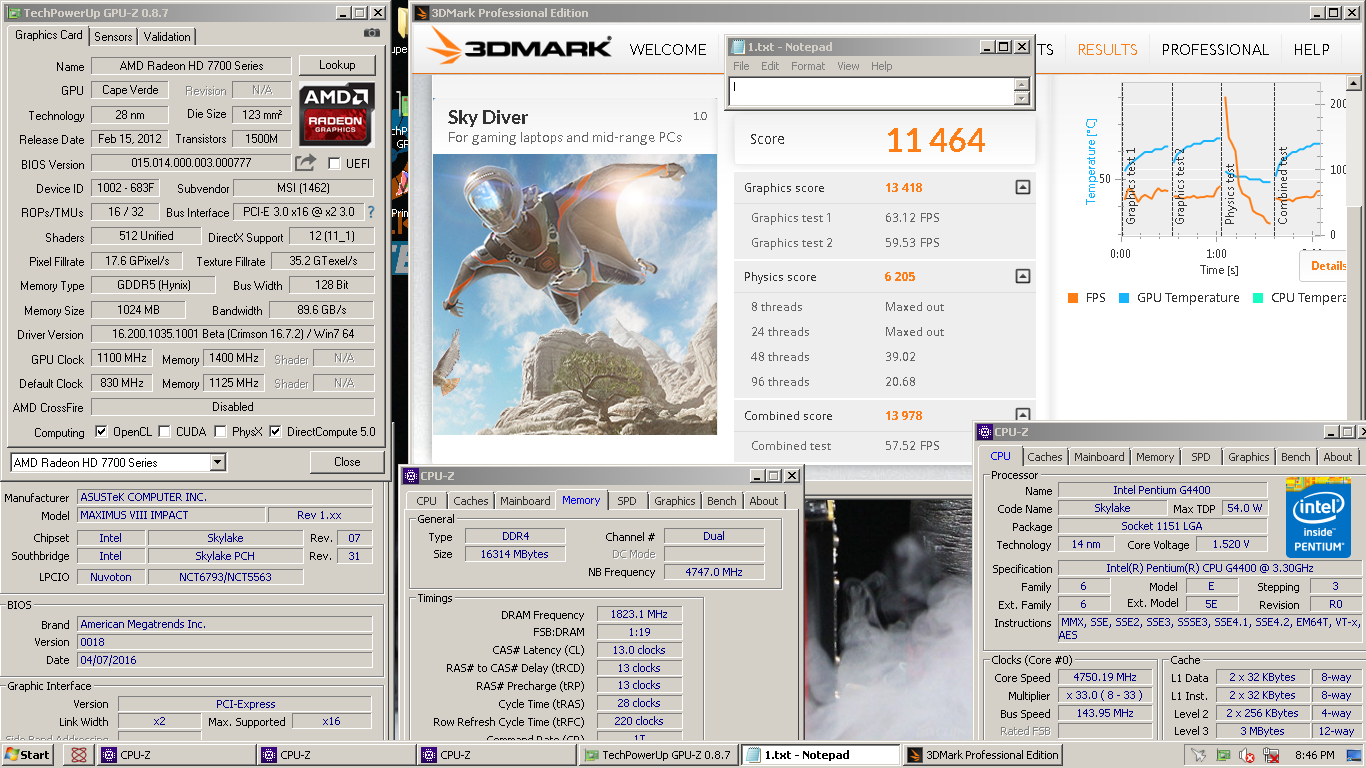1366x768 pixels.
Task: Open the Start menu
Action: click(27, 755)
